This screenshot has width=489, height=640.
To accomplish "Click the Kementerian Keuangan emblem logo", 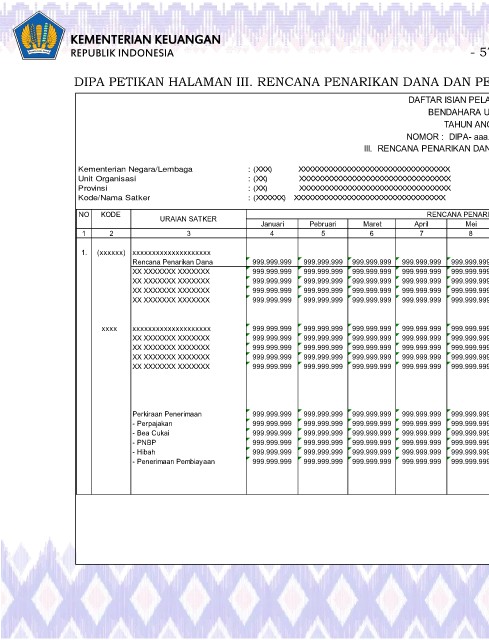I will pyautogui.click(x=39, y=36).
